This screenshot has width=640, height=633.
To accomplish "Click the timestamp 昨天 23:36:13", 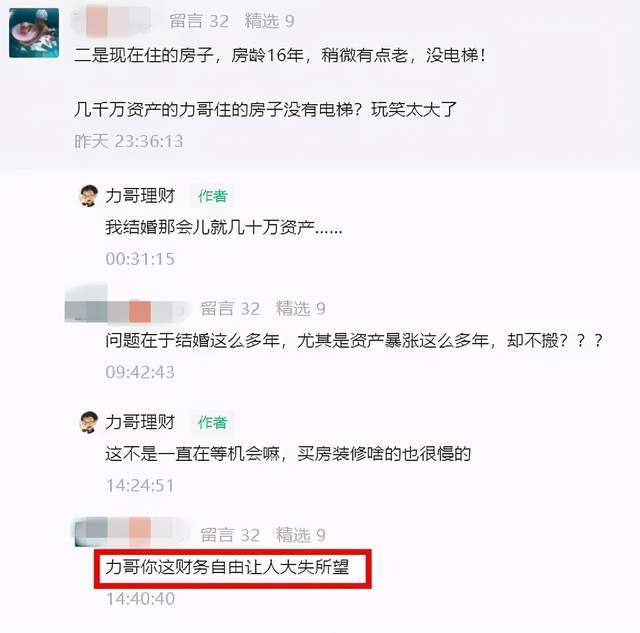I will coord(129,141).
